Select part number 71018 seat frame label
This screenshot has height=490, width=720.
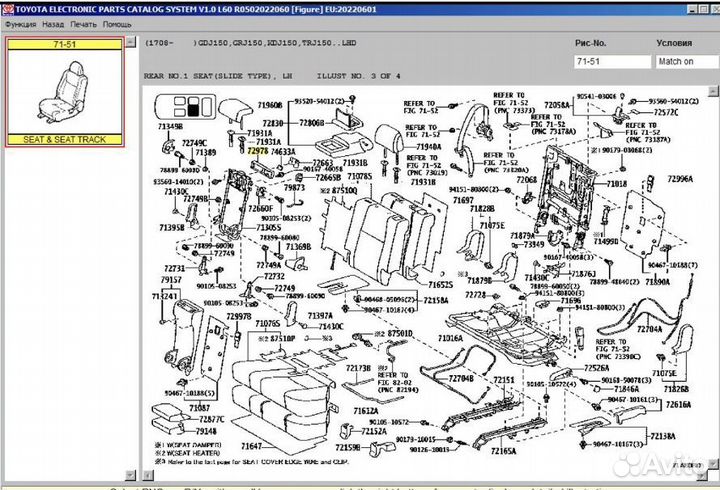[x=617, y=184]
